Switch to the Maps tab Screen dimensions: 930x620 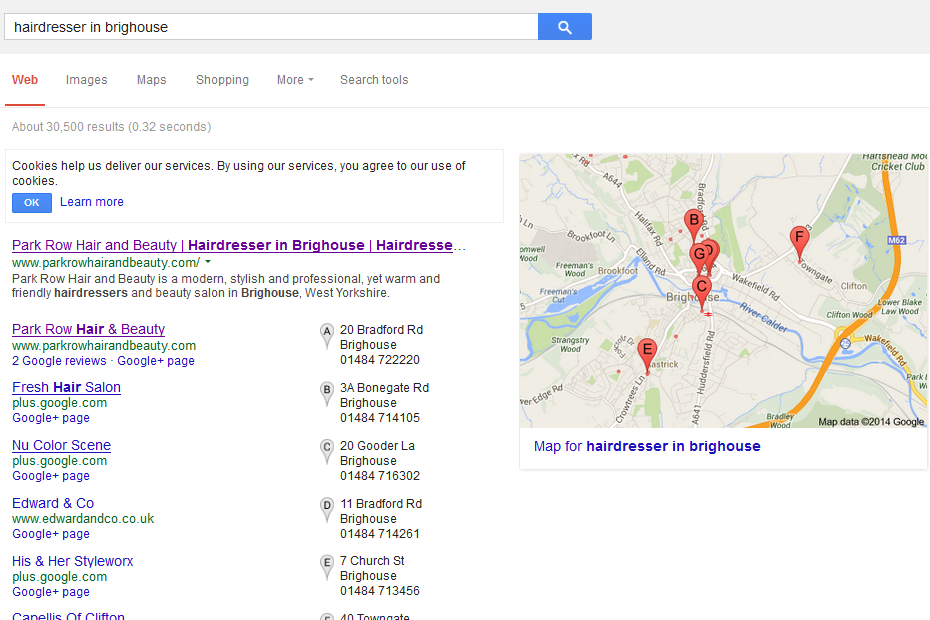click(151, 80)
